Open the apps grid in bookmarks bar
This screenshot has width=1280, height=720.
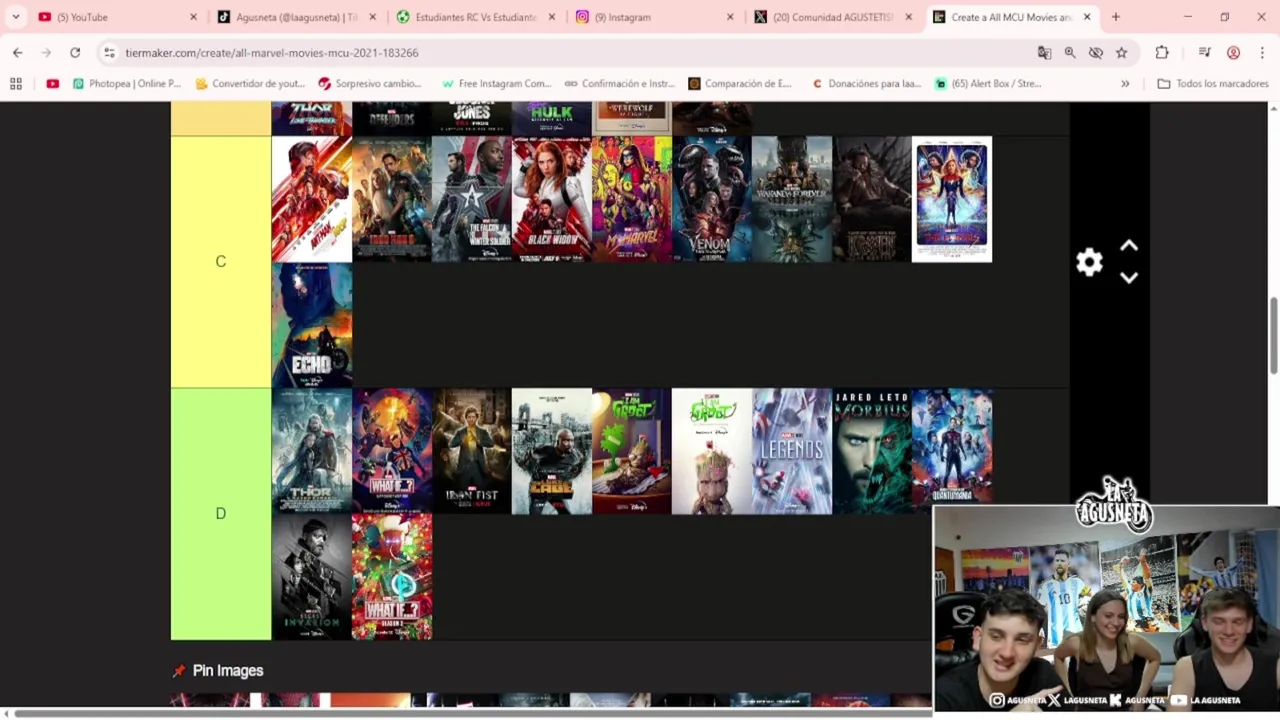[16, 84]
